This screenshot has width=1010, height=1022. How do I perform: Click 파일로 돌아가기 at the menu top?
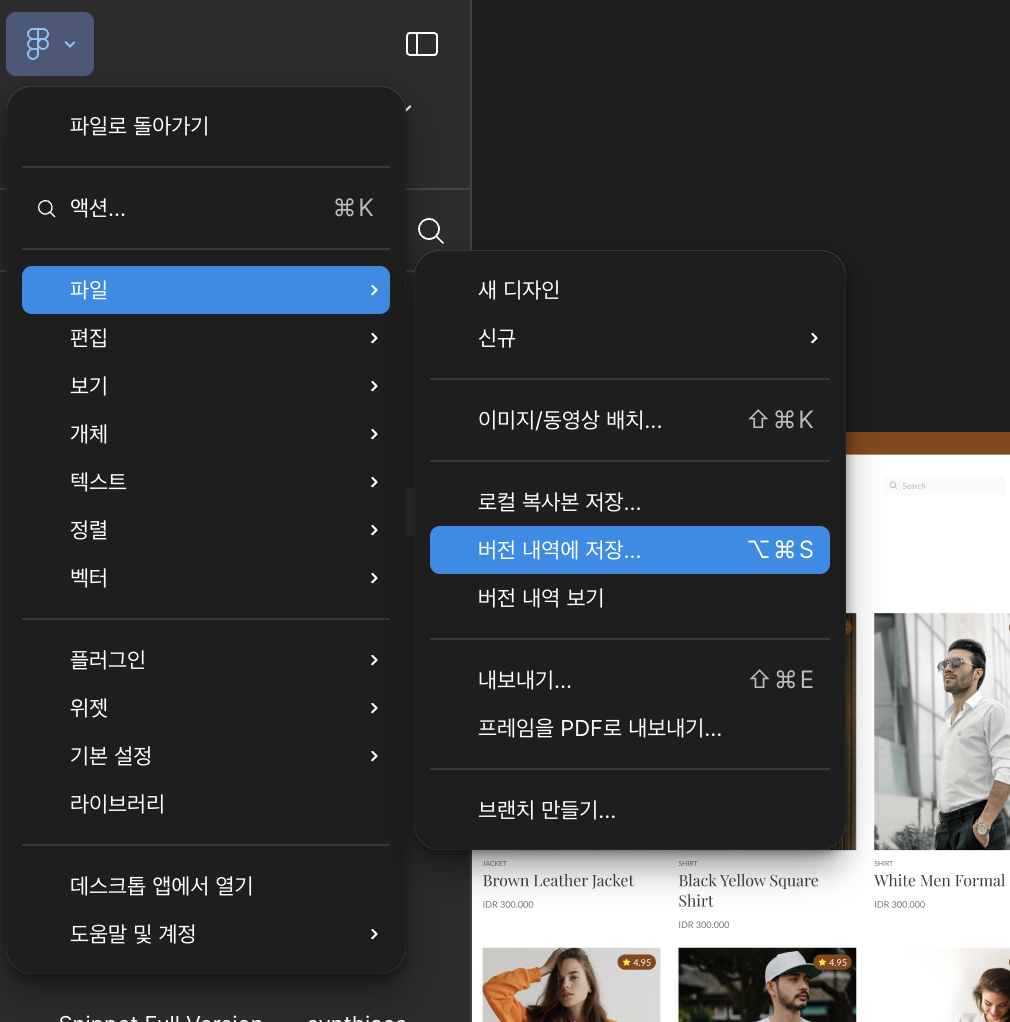[139, 127]
